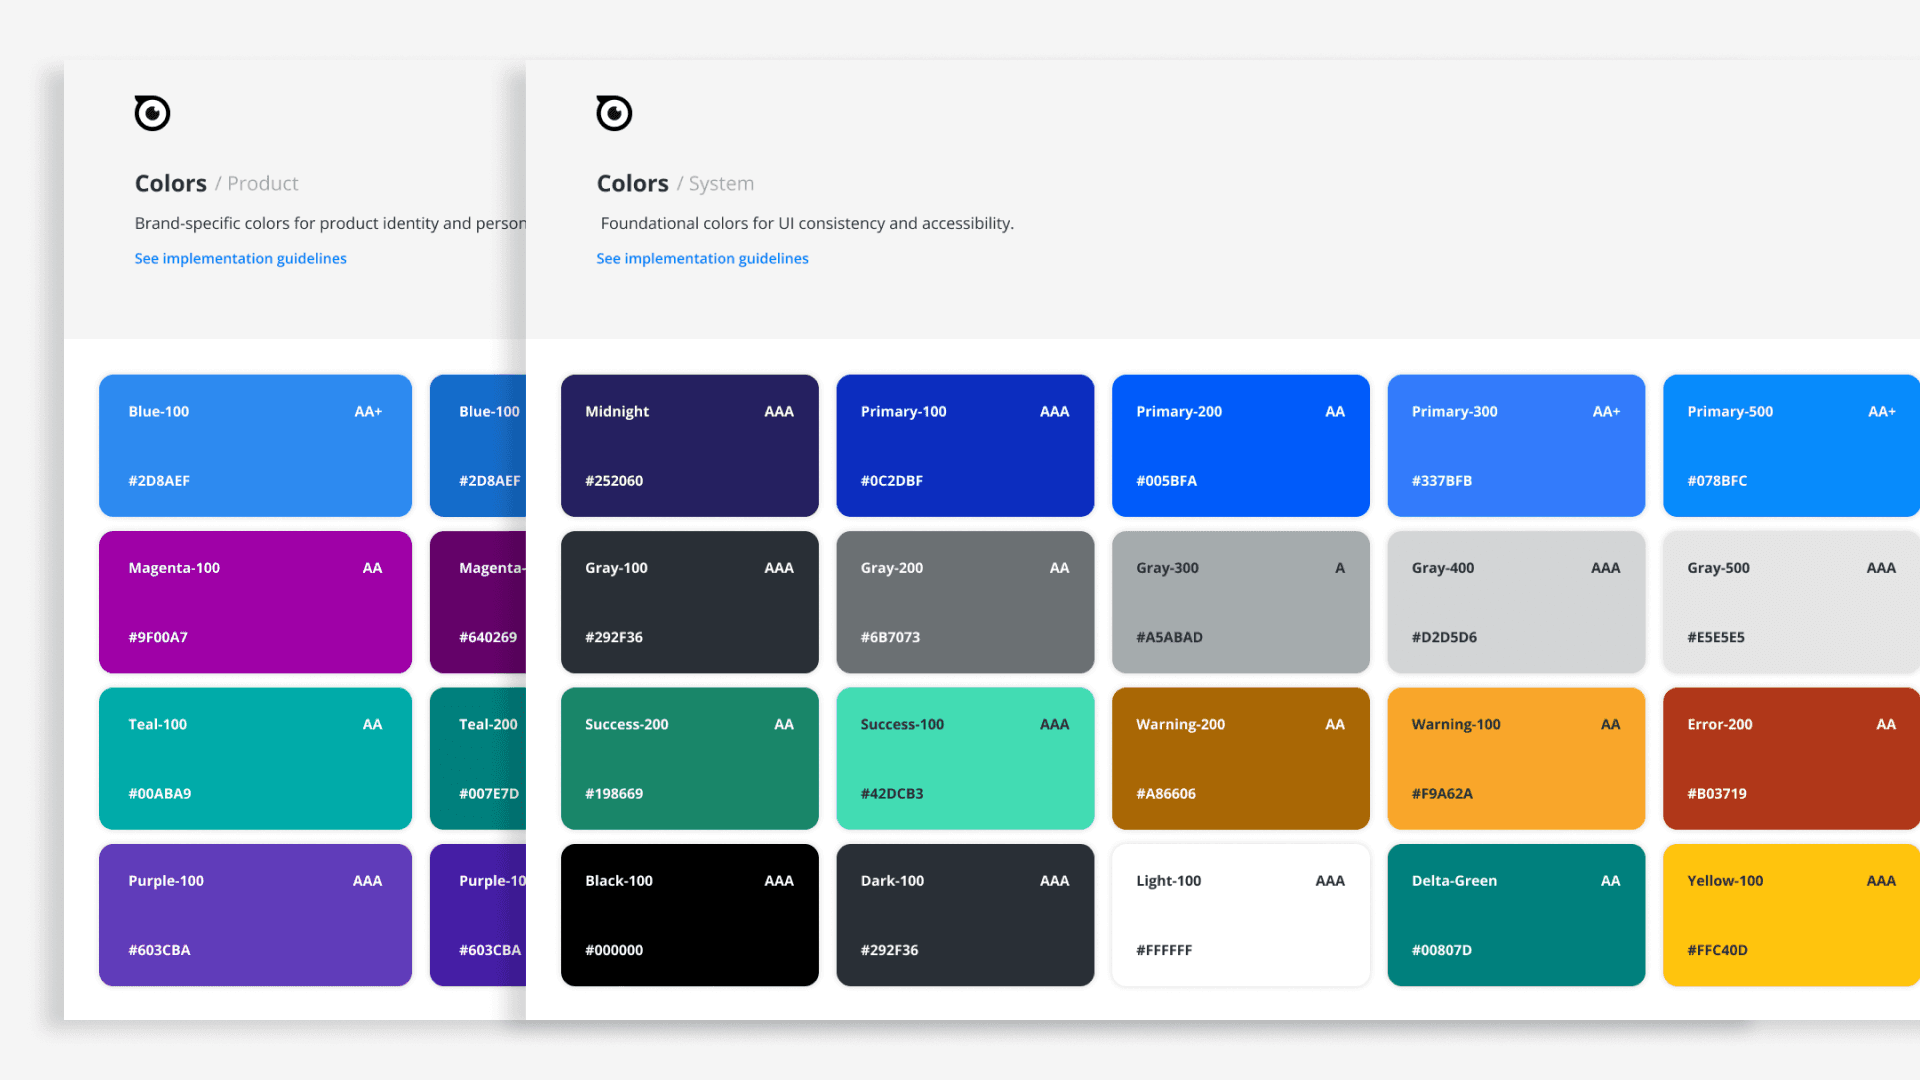Select the Teal-200 swatch on Product page
The width and height of the screenshot is (1920, 1080).
click(478, 759)
